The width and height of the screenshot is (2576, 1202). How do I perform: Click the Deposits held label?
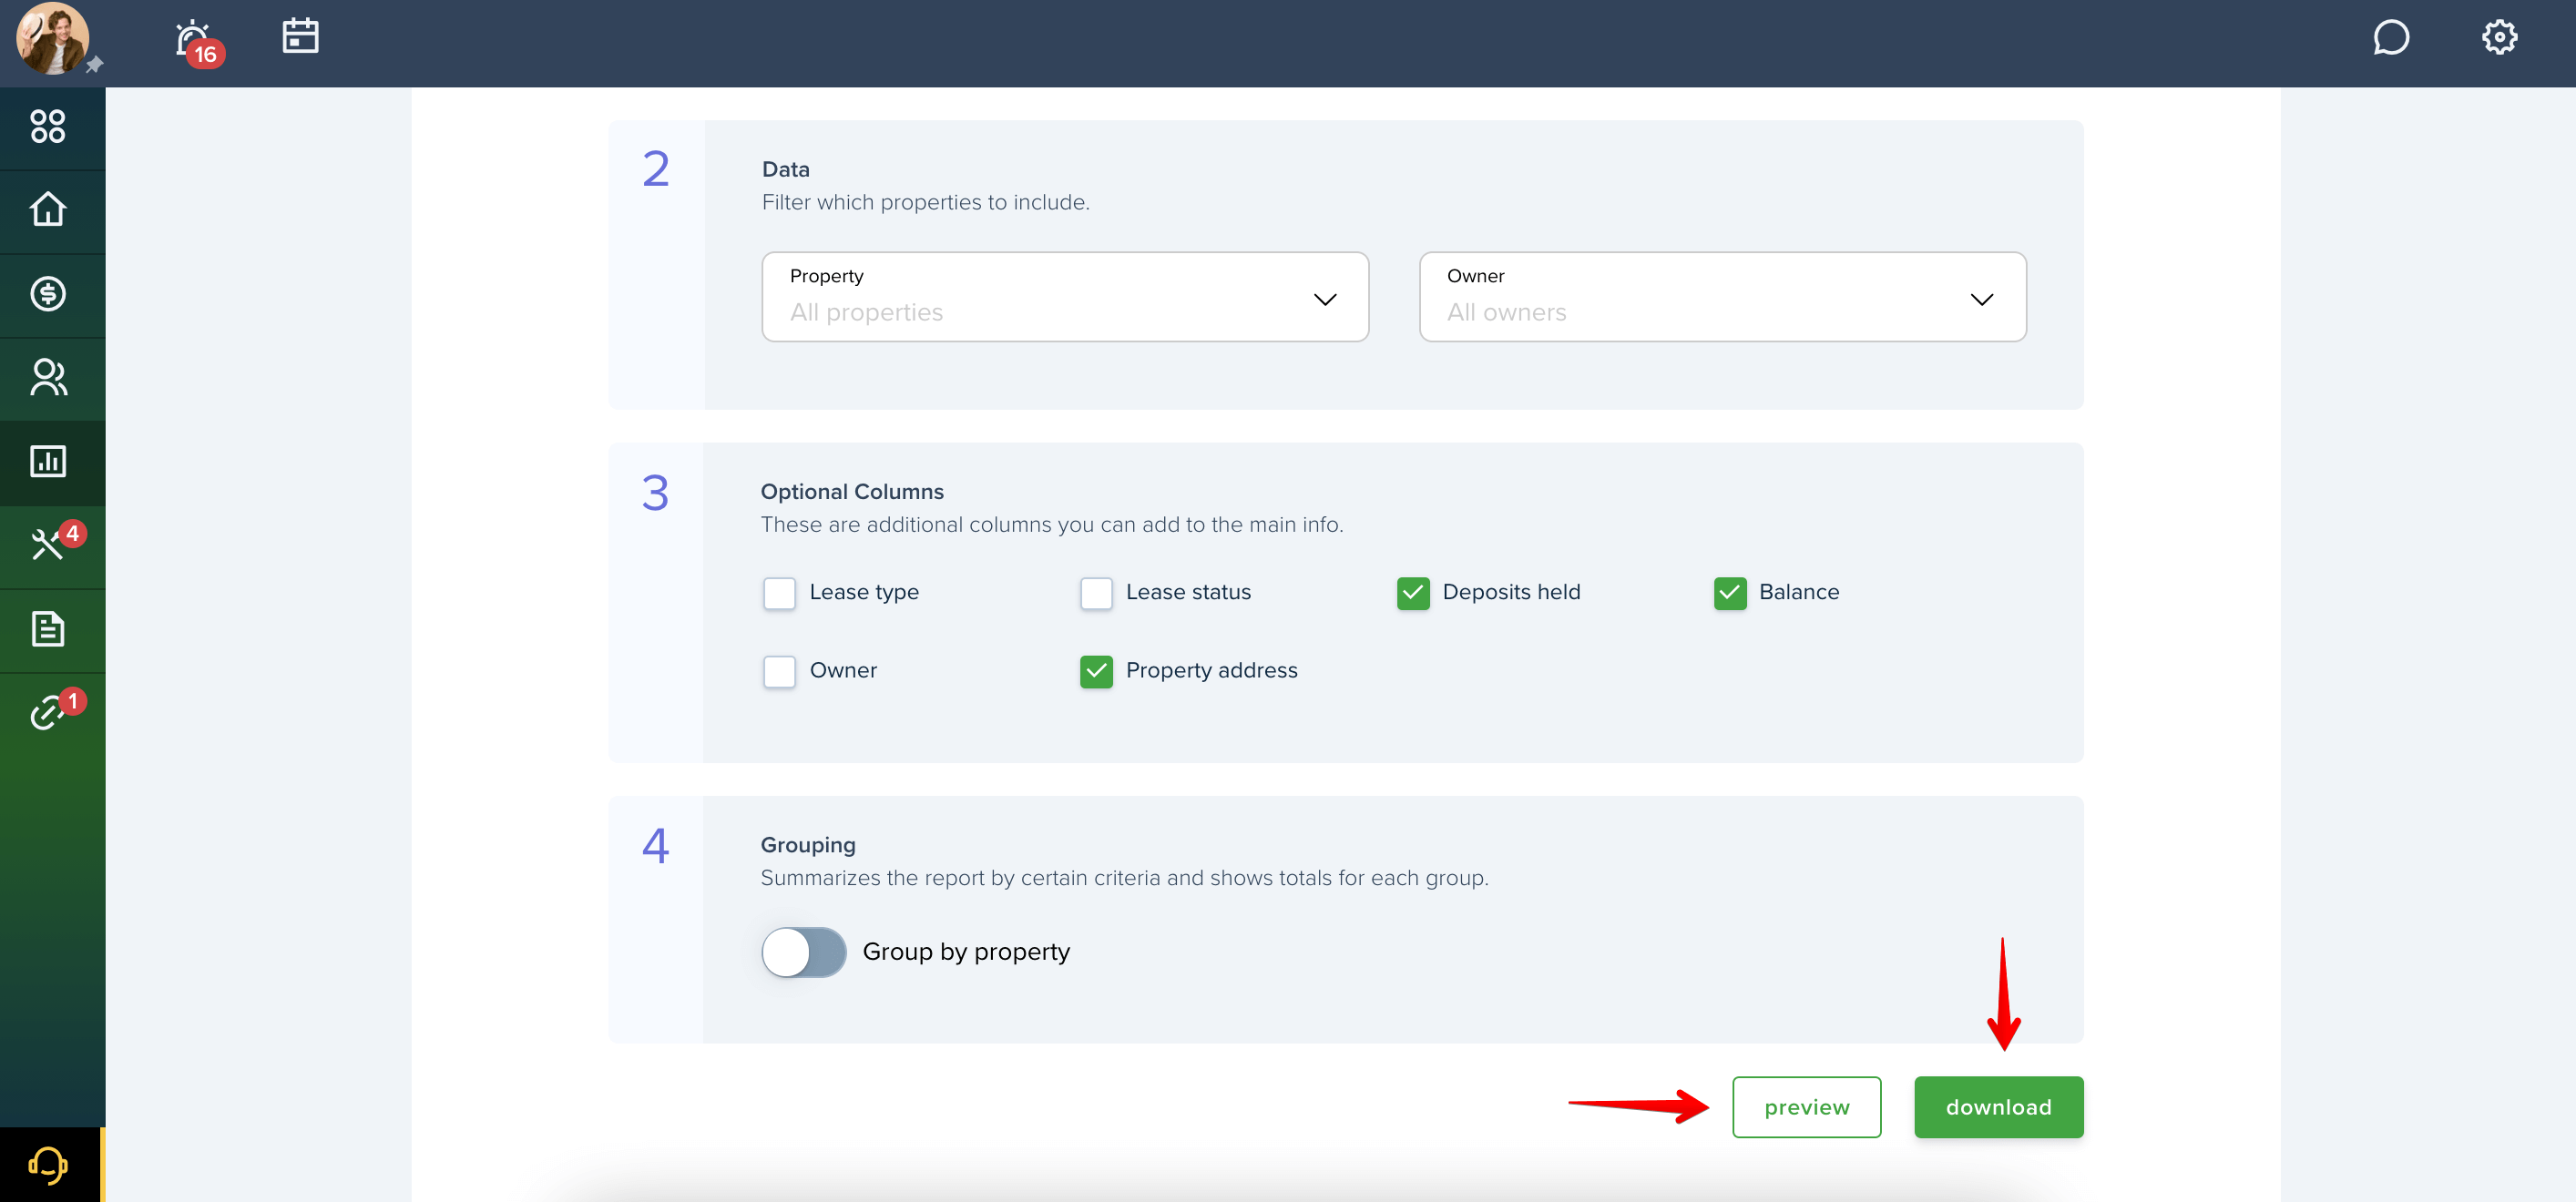point(1511,592)
